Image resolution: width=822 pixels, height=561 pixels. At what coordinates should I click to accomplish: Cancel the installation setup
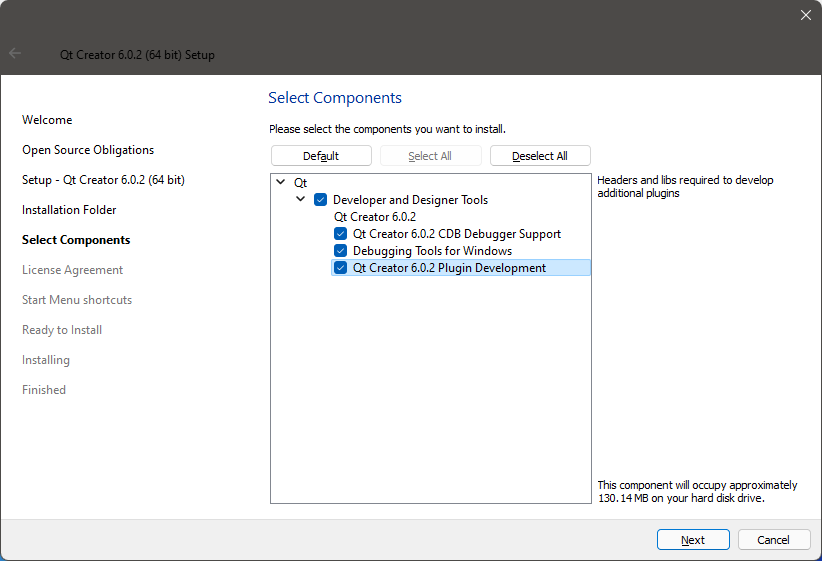tap(774, 540)
